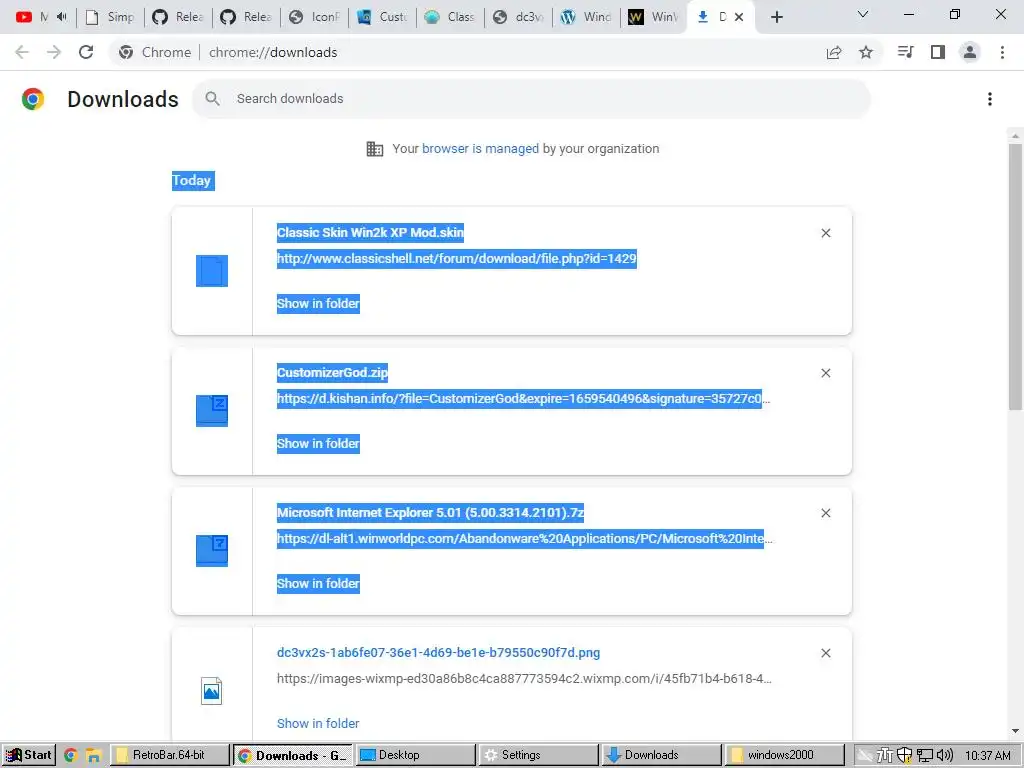Mute the YouTube tab via speaker icon

pyautogui.click(x=62, y=17)
